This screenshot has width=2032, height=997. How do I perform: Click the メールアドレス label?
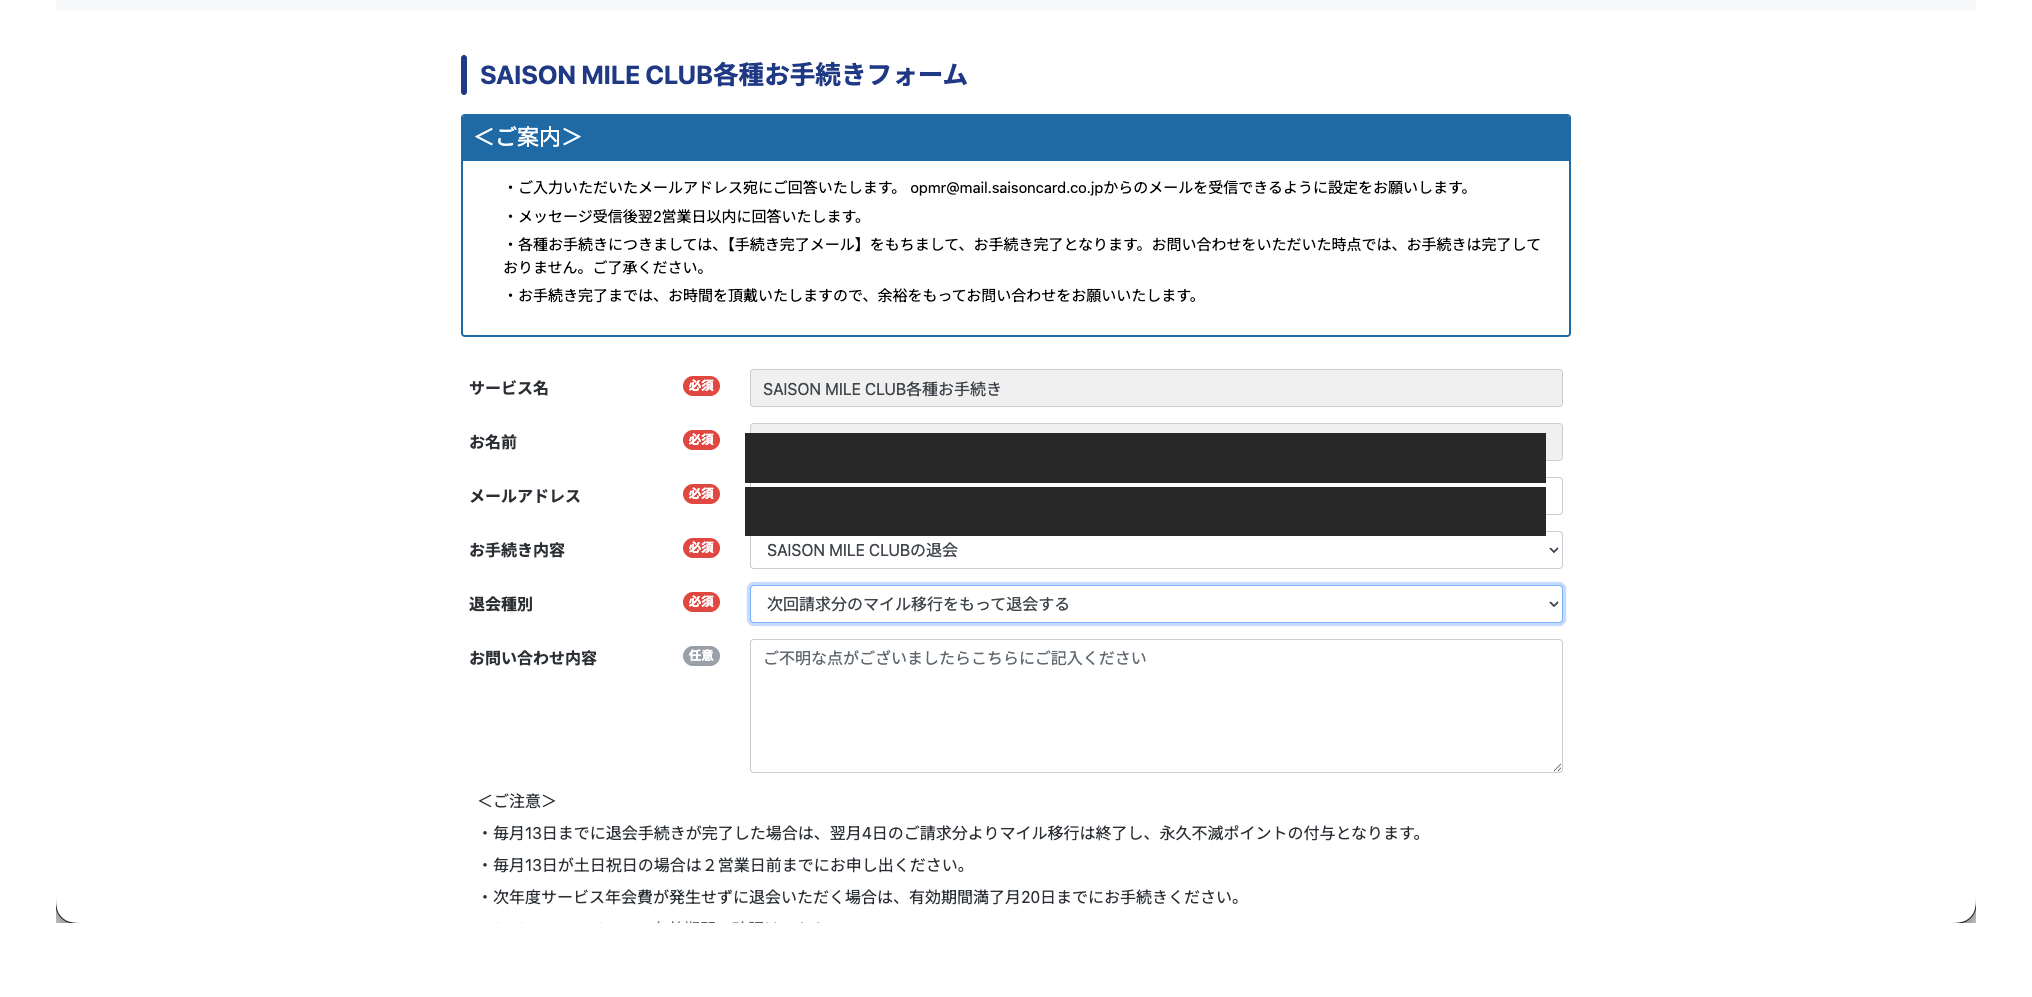pyautogui.click(x=525, y=496)
